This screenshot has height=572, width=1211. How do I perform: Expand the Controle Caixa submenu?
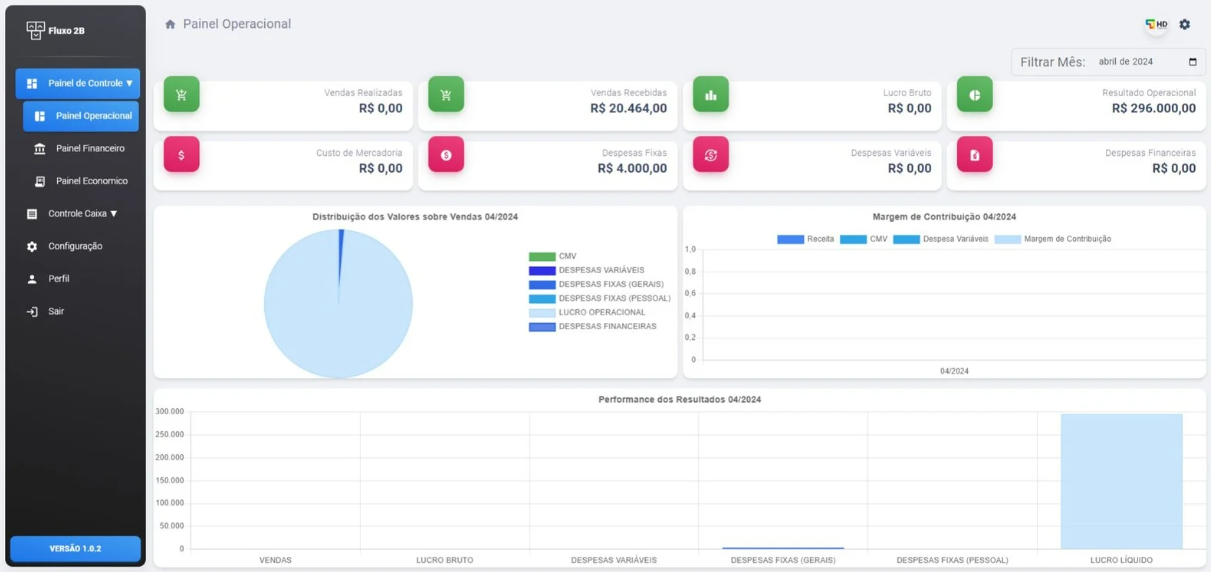tap(82, 214)
